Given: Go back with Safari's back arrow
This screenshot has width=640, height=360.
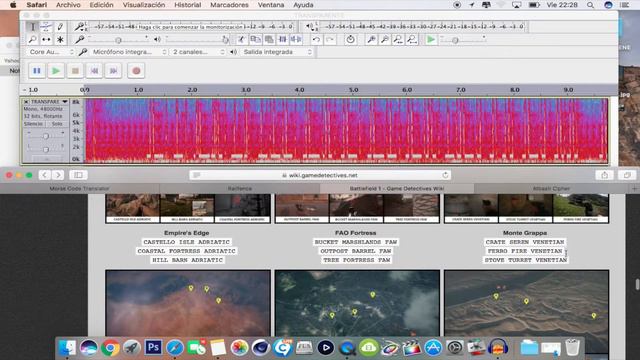Looking at the screenshot, I should (44, 175).
